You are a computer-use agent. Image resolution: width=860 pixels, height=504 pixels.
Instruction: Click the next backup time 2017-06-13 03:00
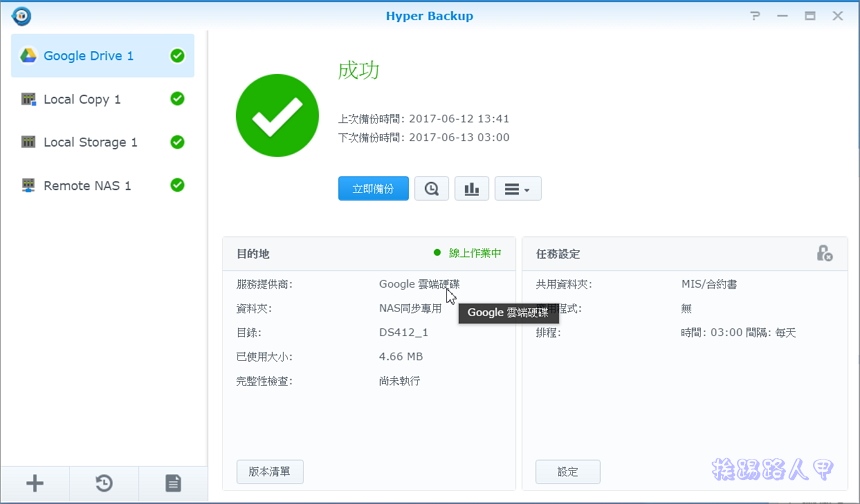[459, 137]
